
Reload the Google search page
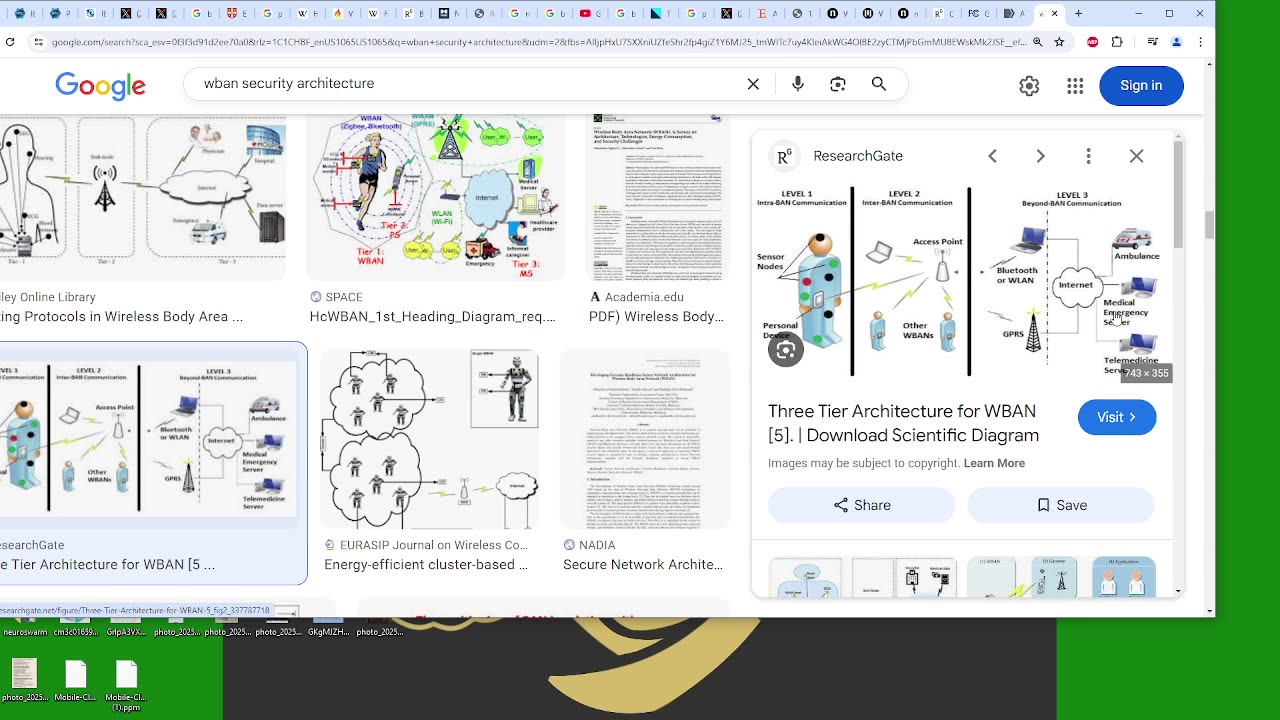tap(10, 42)
